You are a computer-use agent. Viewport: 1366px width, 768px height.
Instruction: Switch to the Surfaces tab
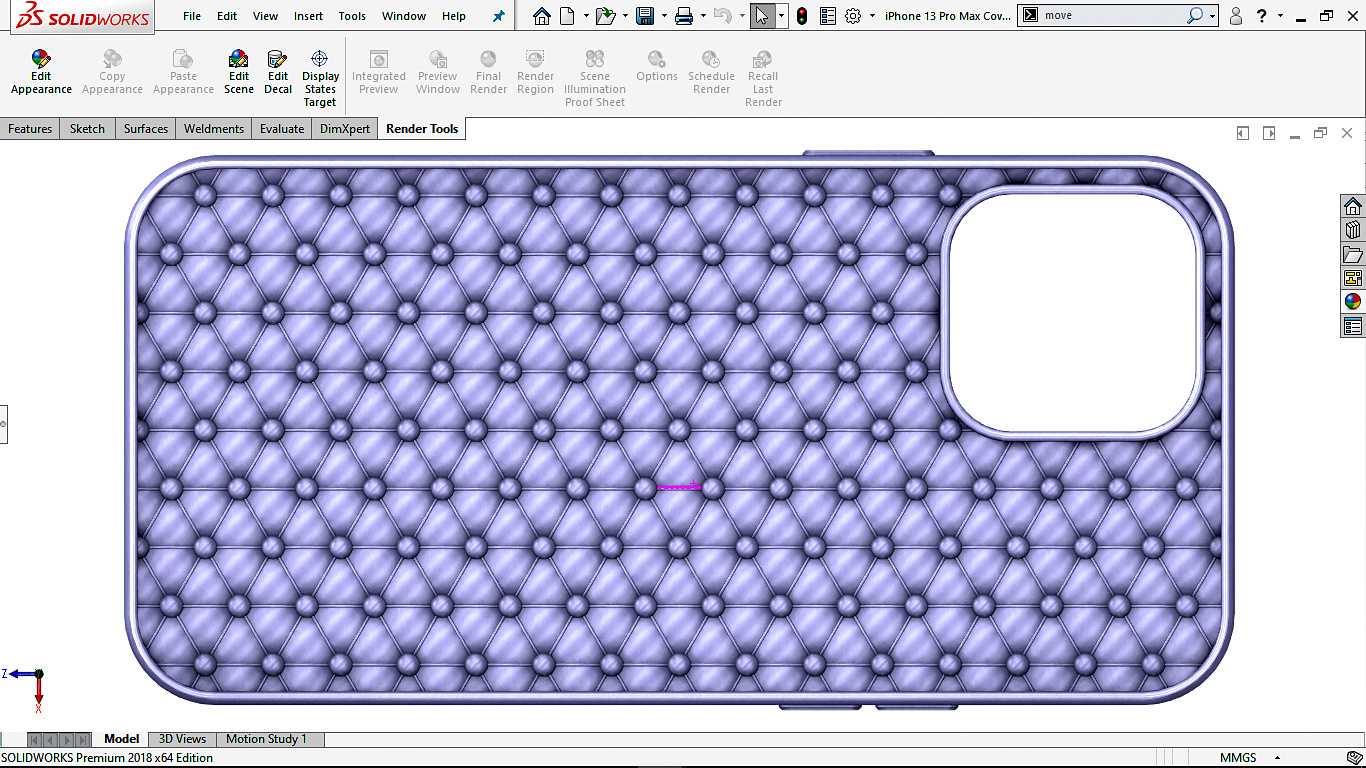[x=146, y=129]
